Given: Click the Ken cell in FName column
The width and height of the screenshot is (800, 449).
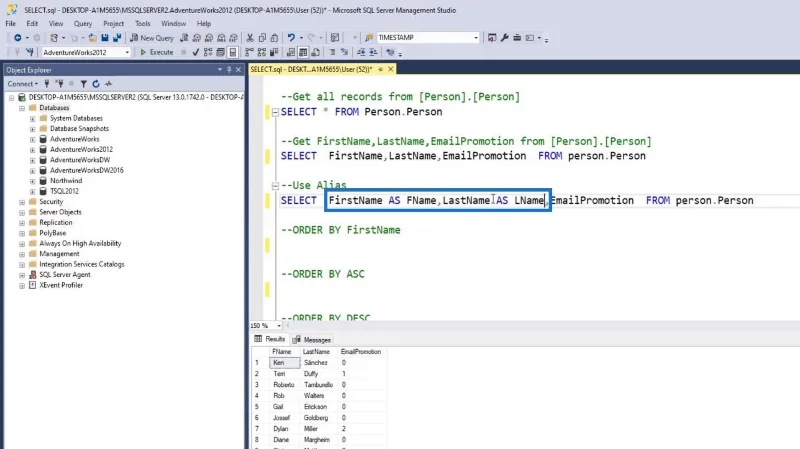Looking at the screenshot, I should tap(285, 363).
